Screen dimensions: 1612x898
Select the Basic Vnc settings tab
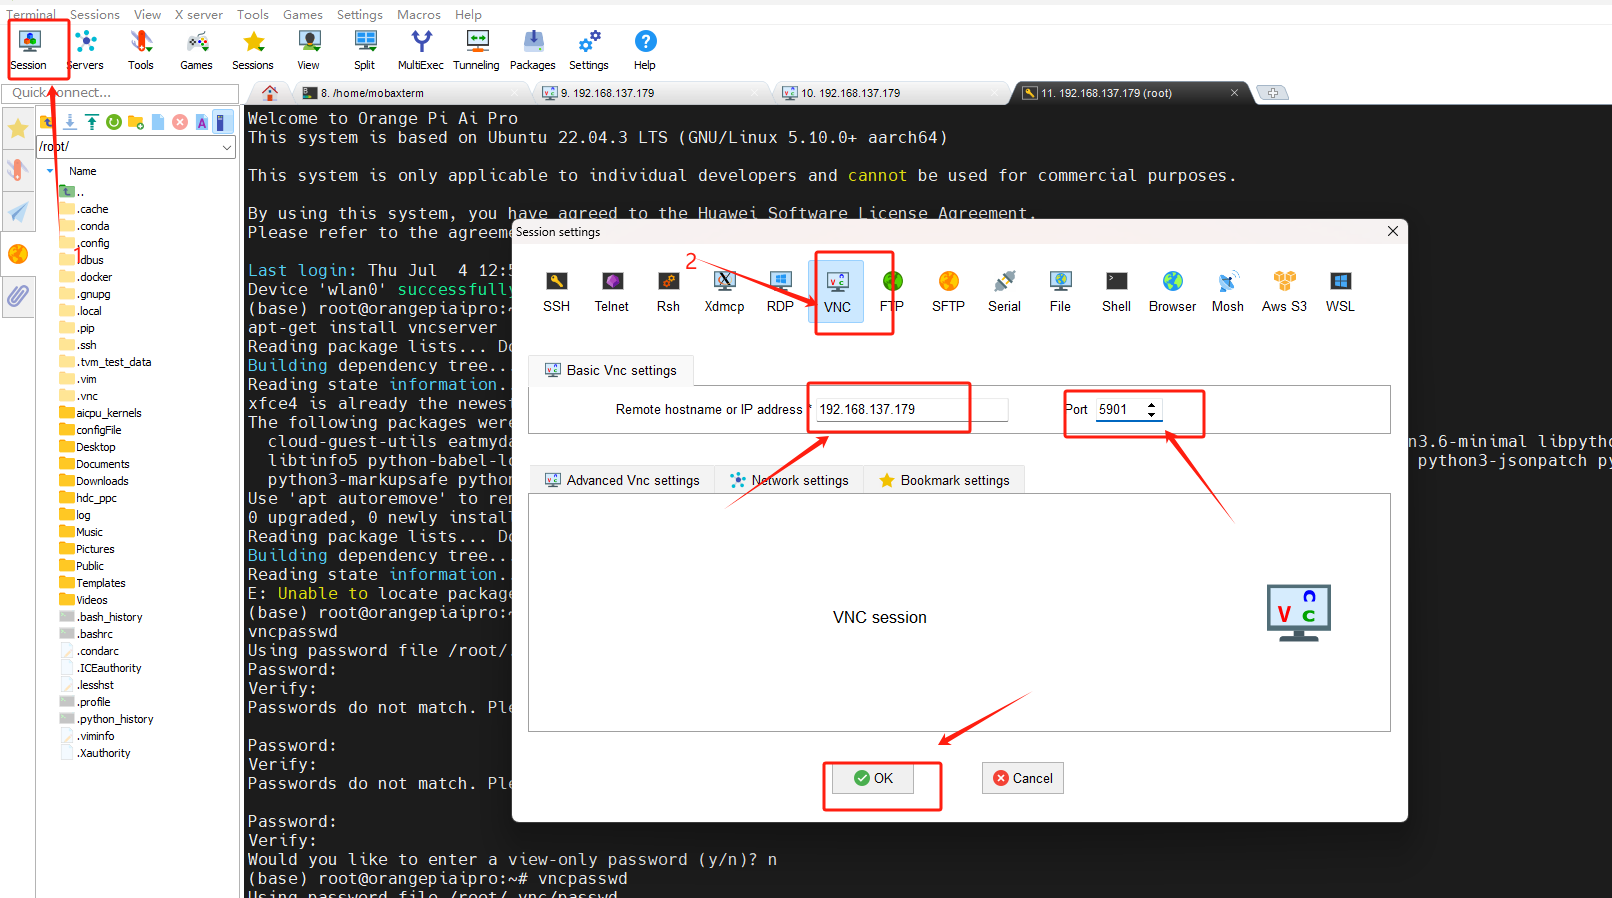(x=611, y=370)
